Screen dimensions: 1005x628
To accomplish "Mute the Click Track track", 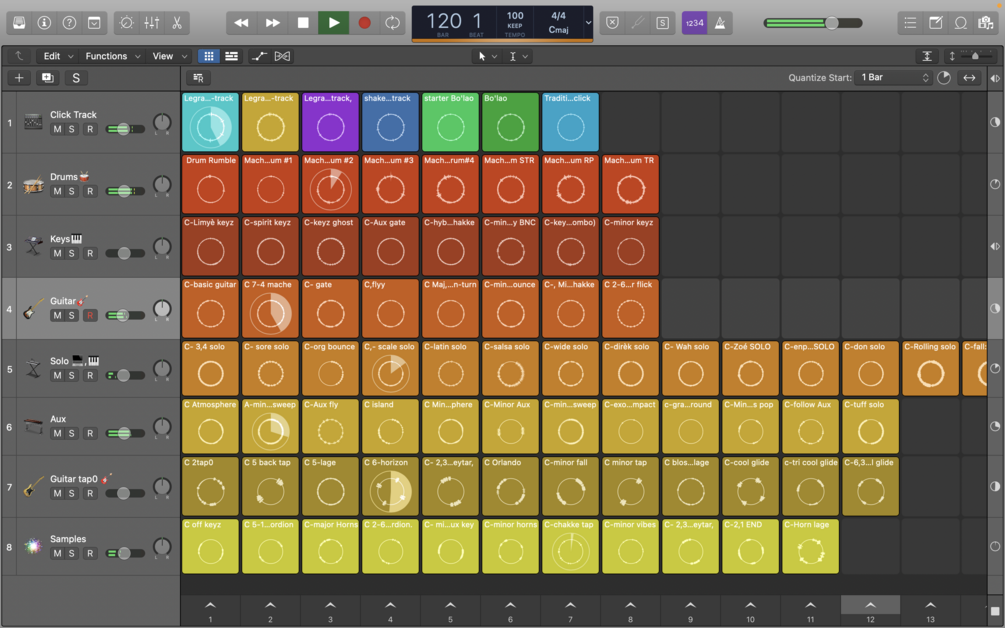I will pyautogui.click(x=58, y=129).
